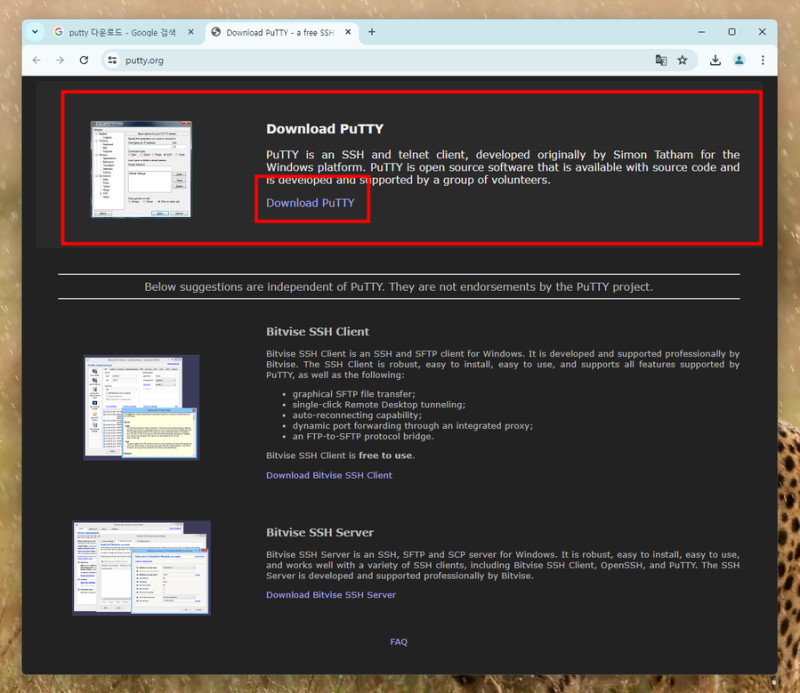The width and height of the screenshot is (800, 693).
Task: Close the Download PuTTY tab
Action: pyautogui.click(x=348, y=32)
